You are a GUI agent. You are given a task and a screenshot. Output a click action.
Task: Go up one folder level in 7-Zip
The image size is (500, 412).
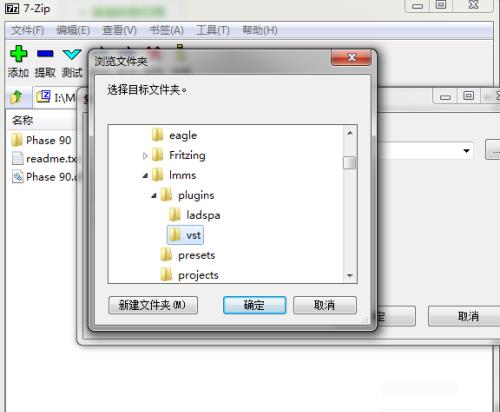point(16,97)
